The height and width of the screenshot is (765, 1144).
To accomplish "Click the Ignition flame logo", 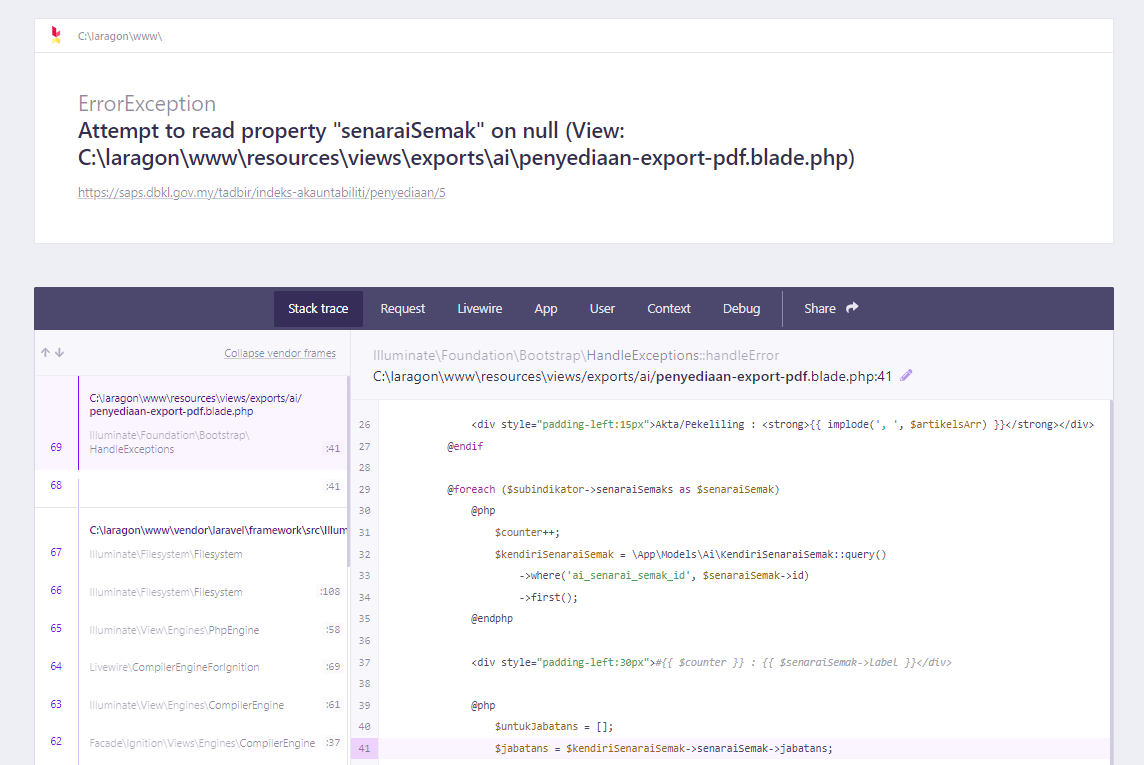I will (x=56, y=35).
